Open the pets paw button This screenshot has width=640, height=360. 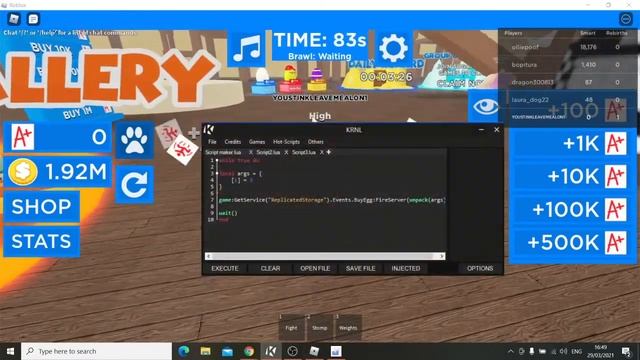click(x=134, y=140)
